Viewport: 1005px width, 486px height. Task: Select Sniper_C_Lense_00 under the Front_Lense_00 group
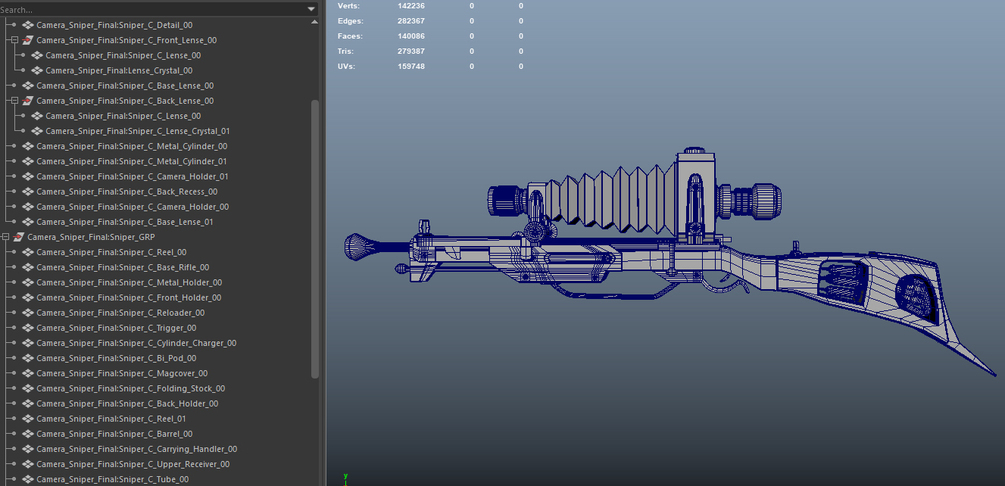pos(123,56)
